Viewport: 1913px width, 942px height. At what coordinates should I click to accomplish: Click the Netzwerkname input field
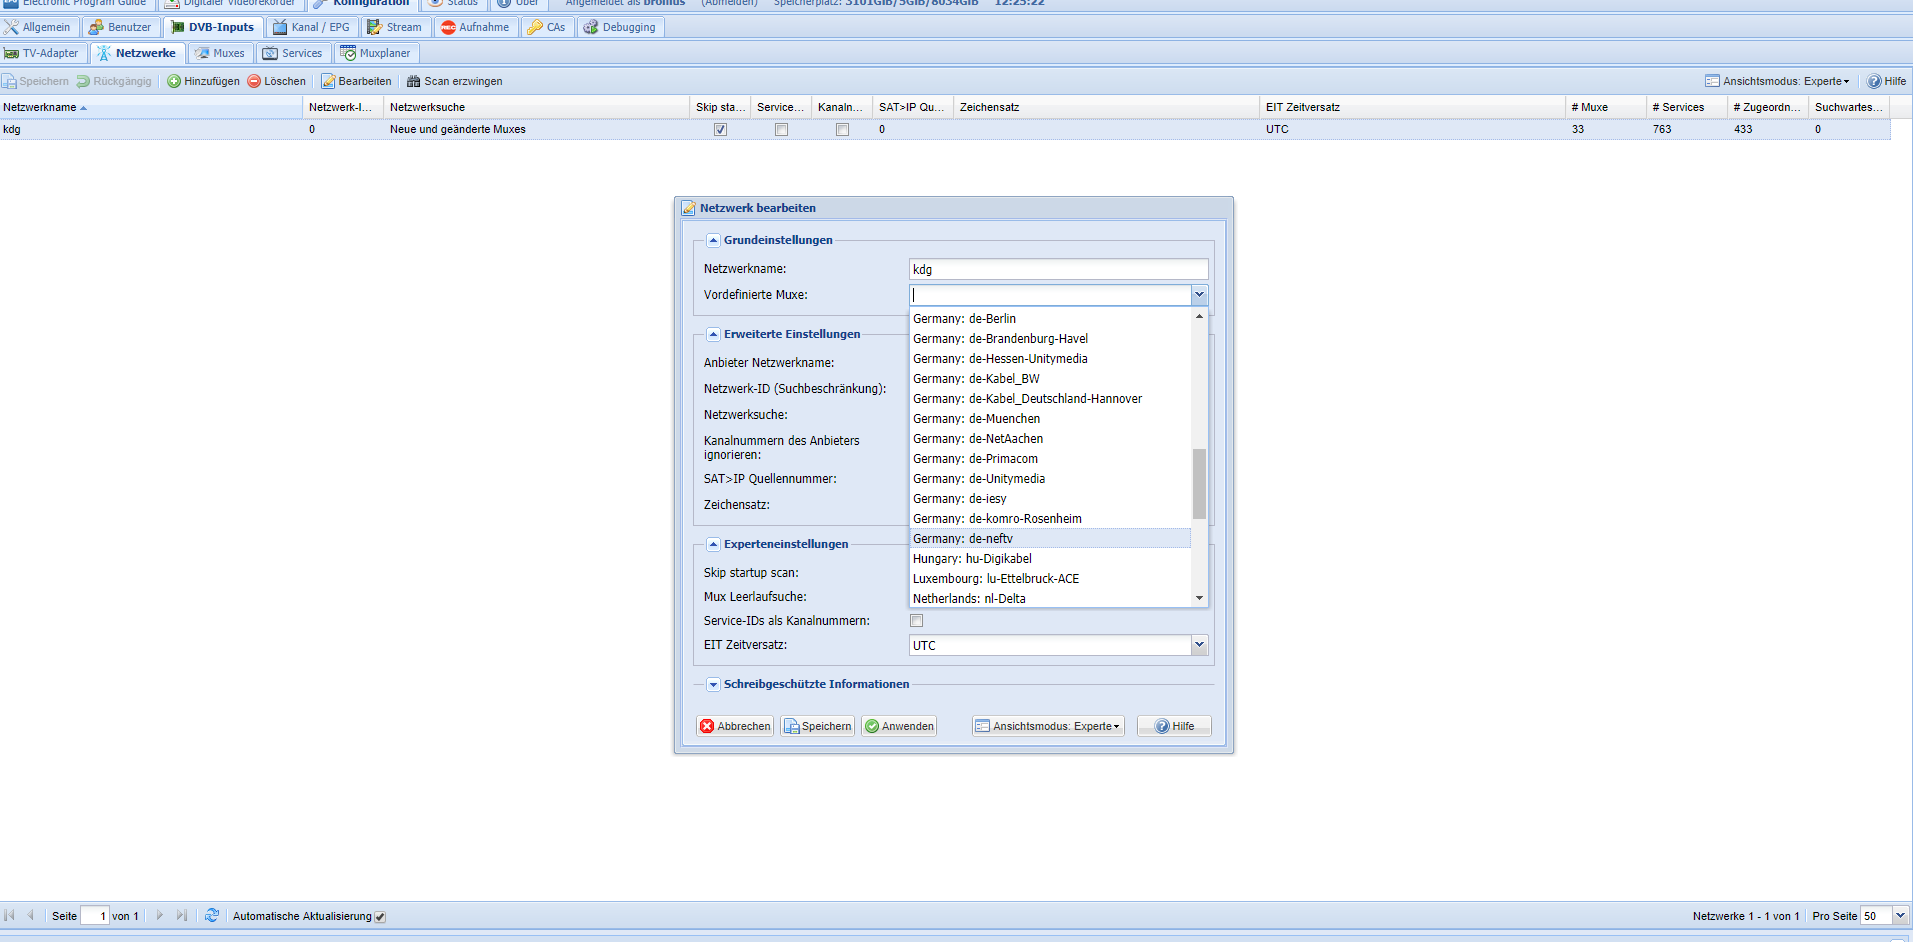1058,269
